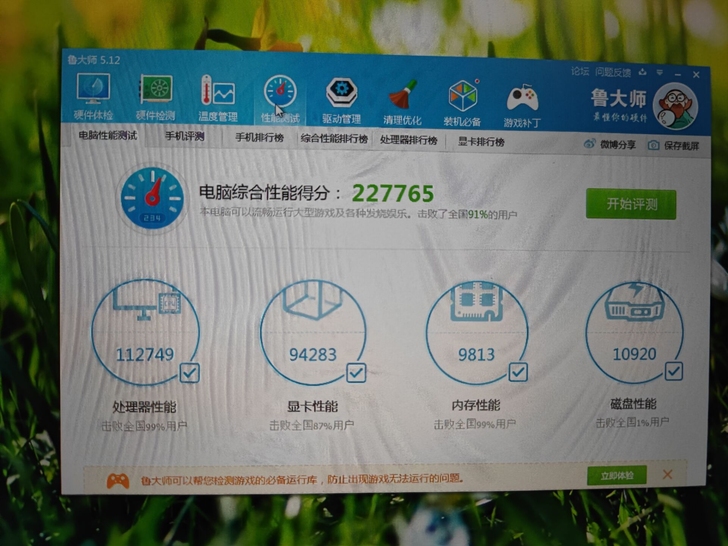Toggle 处理器性能 checkbox
The height and width of the screenshot is (546, 728).
pyautogui.click(x=189, y=373)
